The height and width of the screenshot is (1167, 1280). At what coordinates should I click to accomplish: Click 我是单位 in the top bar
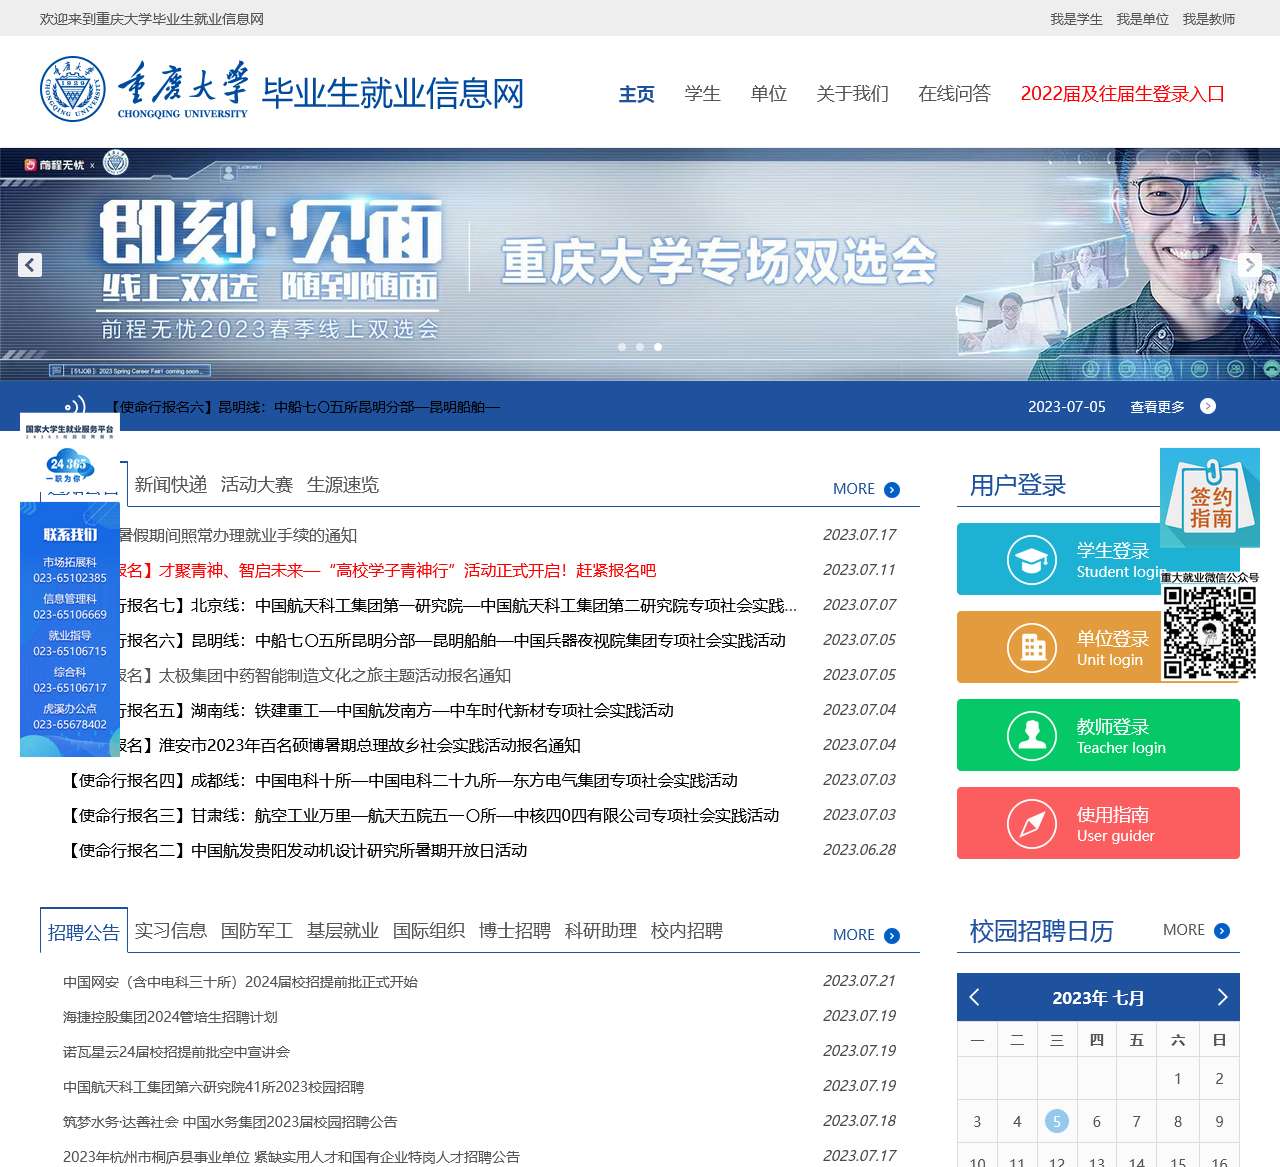1143,19
